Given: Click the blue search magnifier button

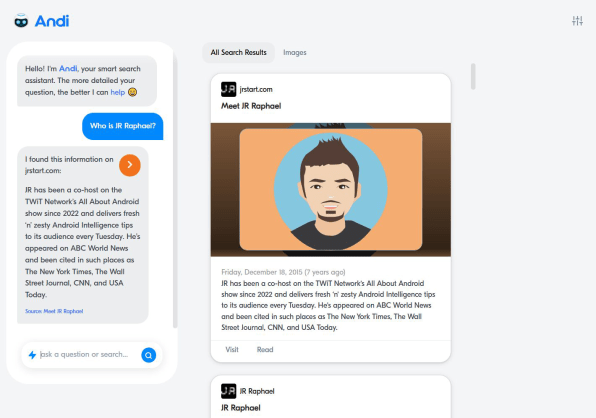Looking at the screenshot, I should click(x=149, y=355).
